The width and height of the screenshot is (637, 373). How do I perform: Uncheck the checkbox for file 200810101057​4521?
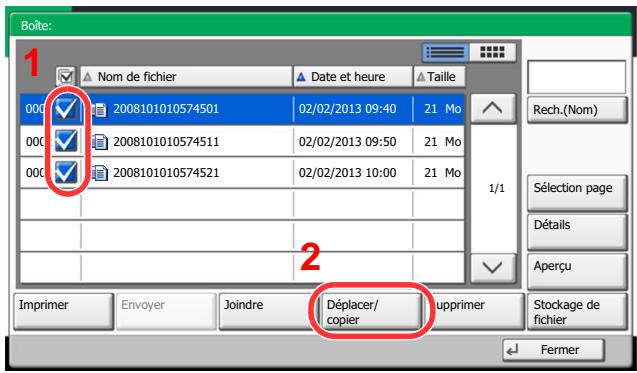point(66,172)
